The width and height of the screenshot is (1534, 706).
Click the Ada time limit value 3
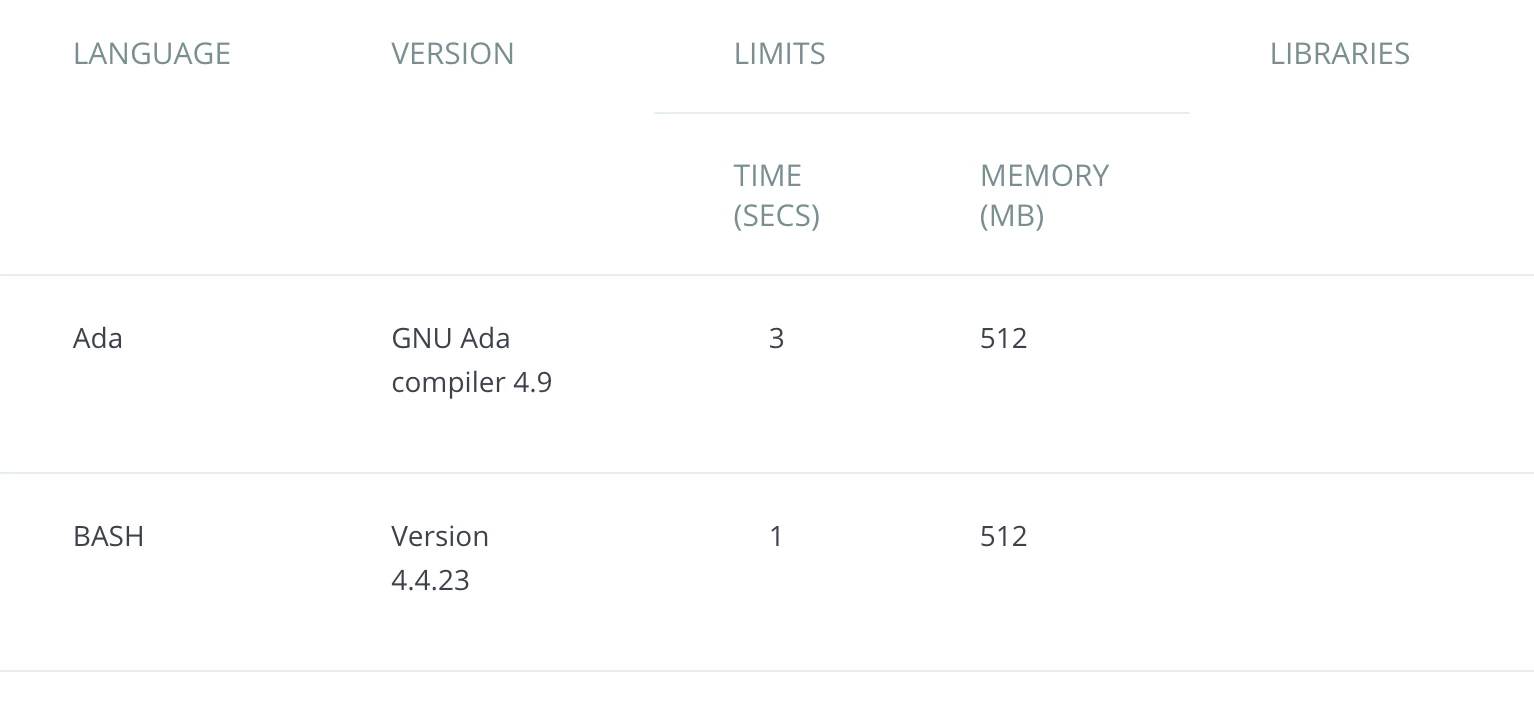[x=776, y=338]
